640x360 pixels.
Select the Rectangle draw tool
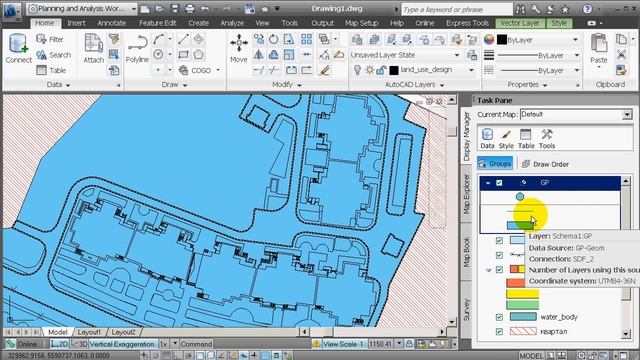click(183, 54)
